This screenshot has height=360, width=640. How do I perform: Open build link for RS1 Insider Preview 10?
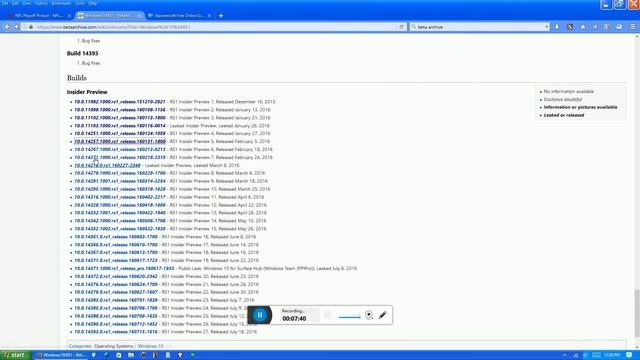coord(120,189)
